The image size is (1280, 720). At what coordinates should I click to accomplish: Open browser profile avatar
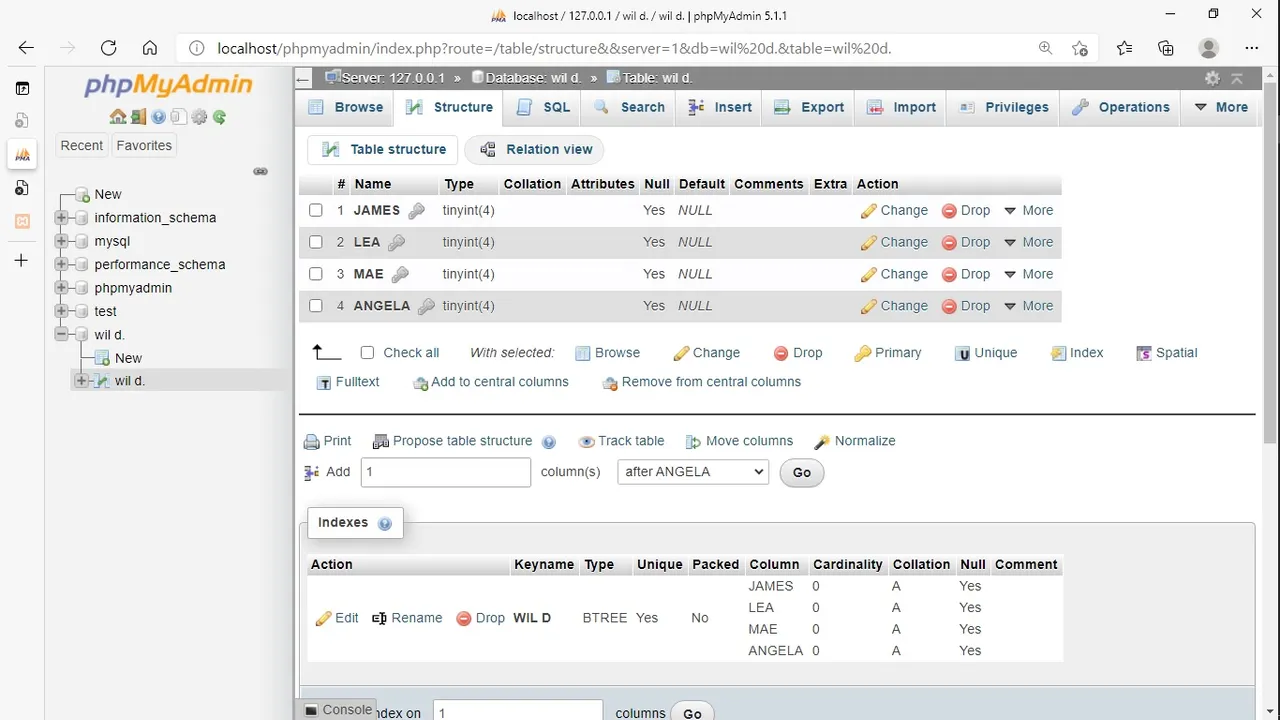click(1209, 48)
